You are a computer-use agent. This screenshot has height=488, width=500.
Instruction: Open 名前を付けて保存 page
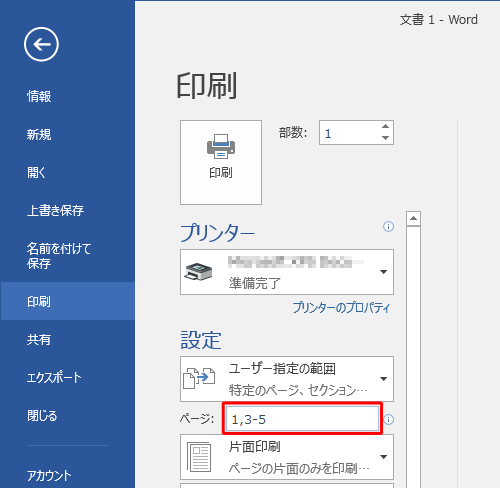59,256
